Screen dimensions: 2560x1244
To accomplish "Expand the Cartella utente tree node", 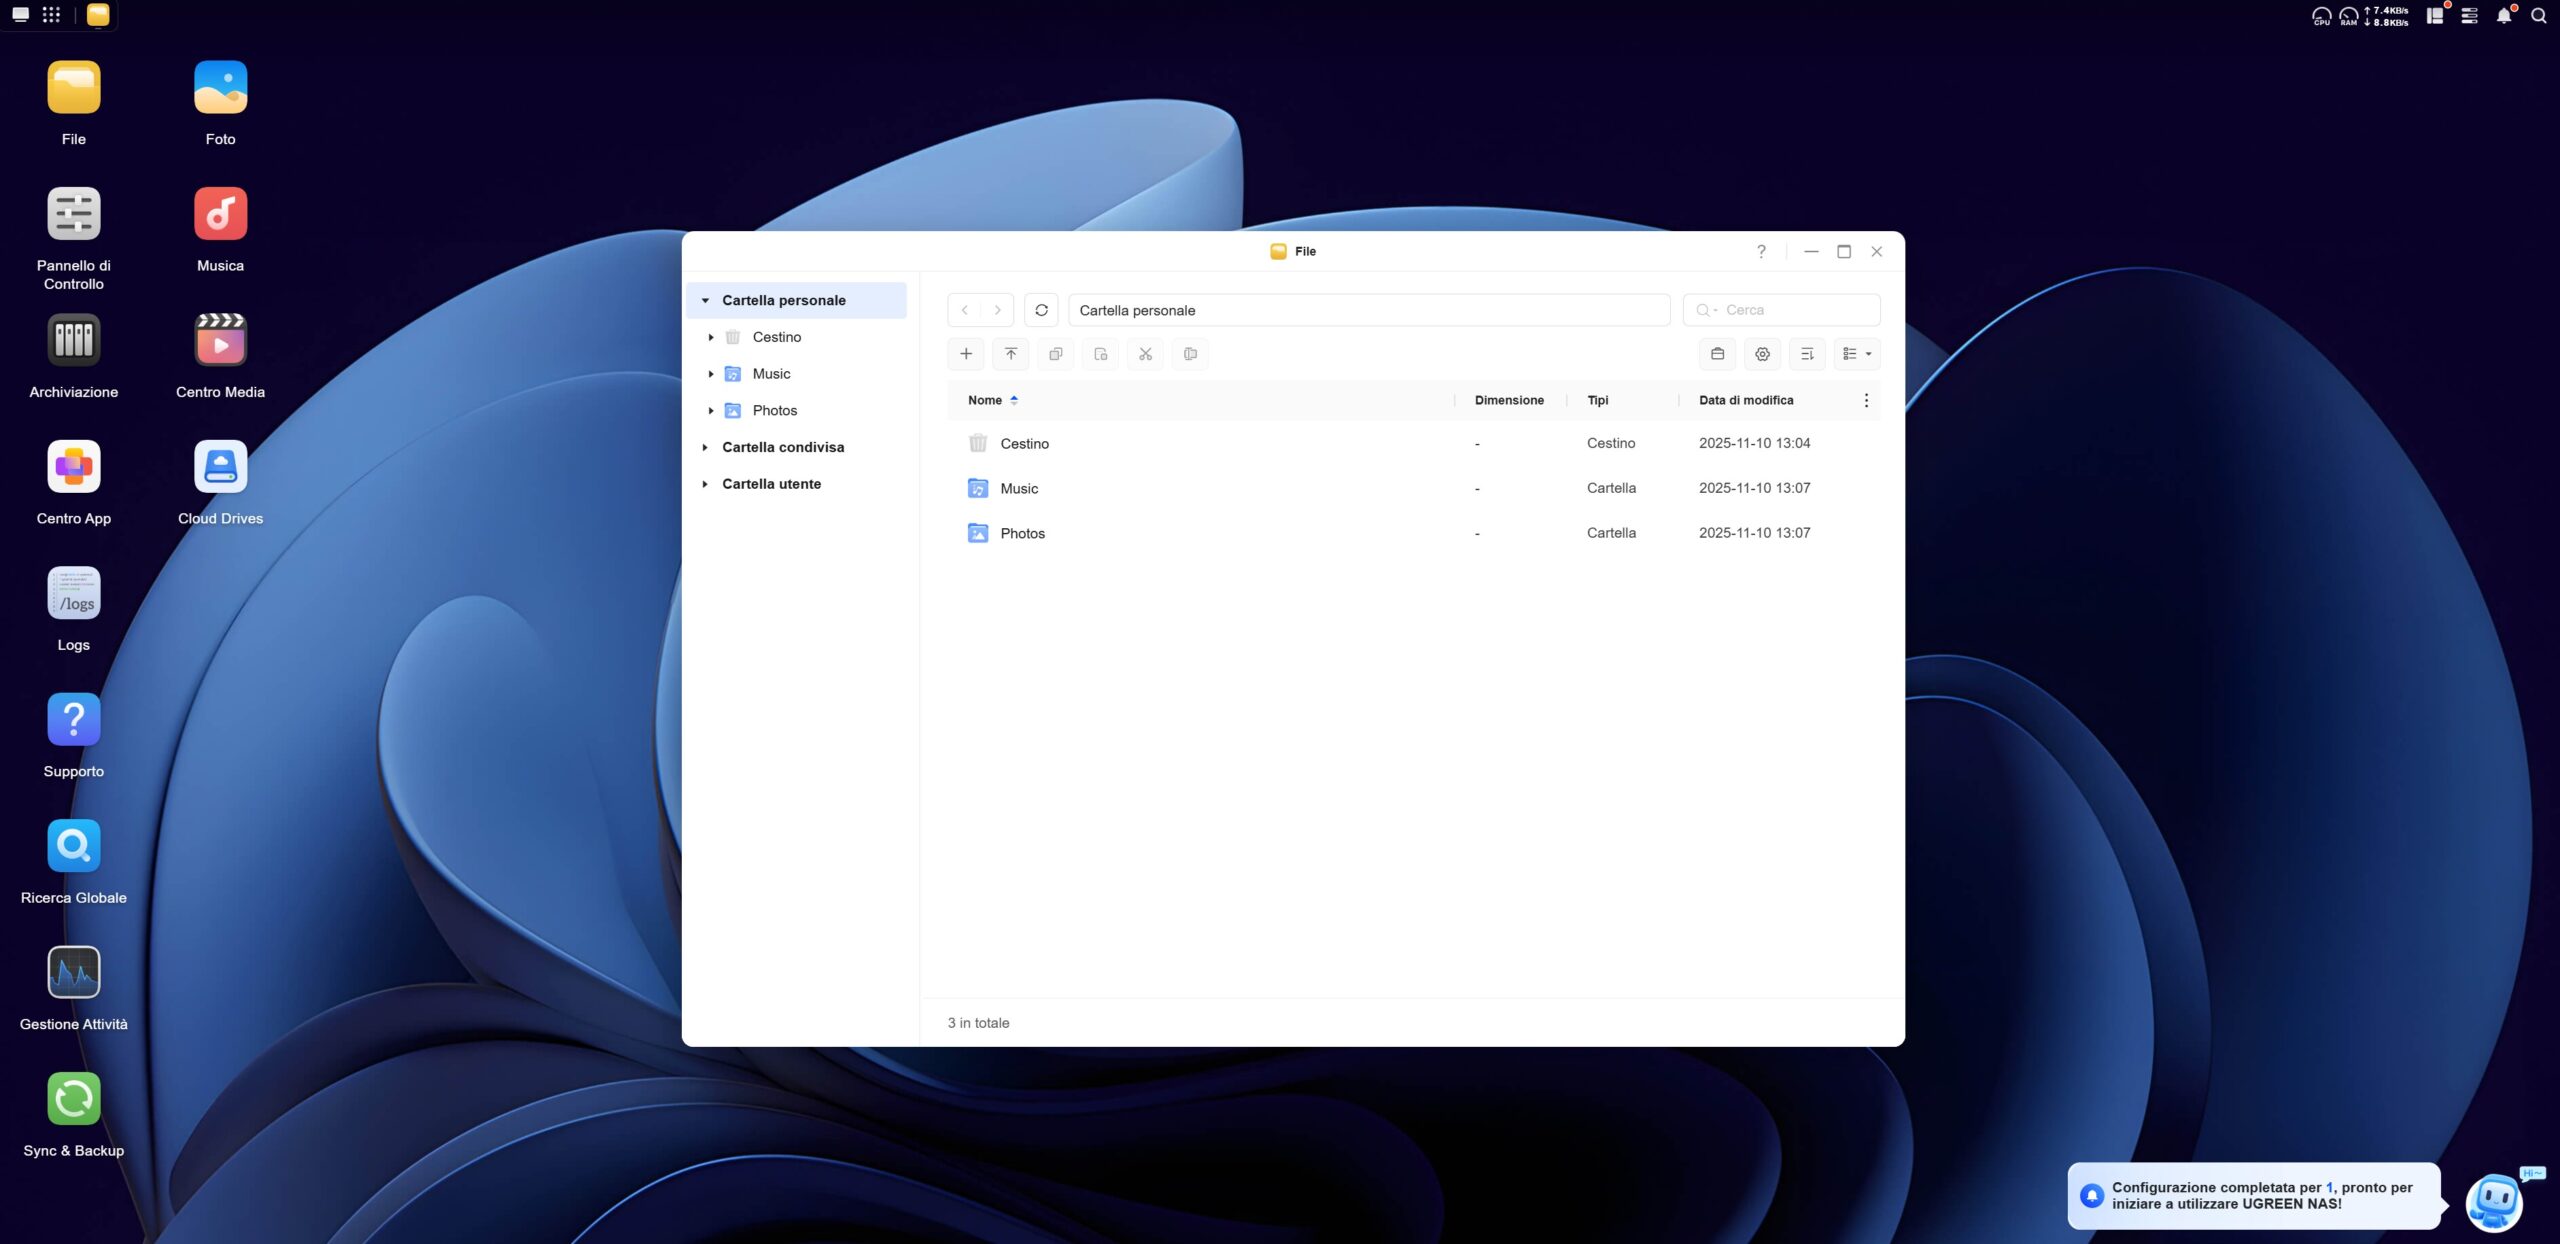I will (705, 484).
